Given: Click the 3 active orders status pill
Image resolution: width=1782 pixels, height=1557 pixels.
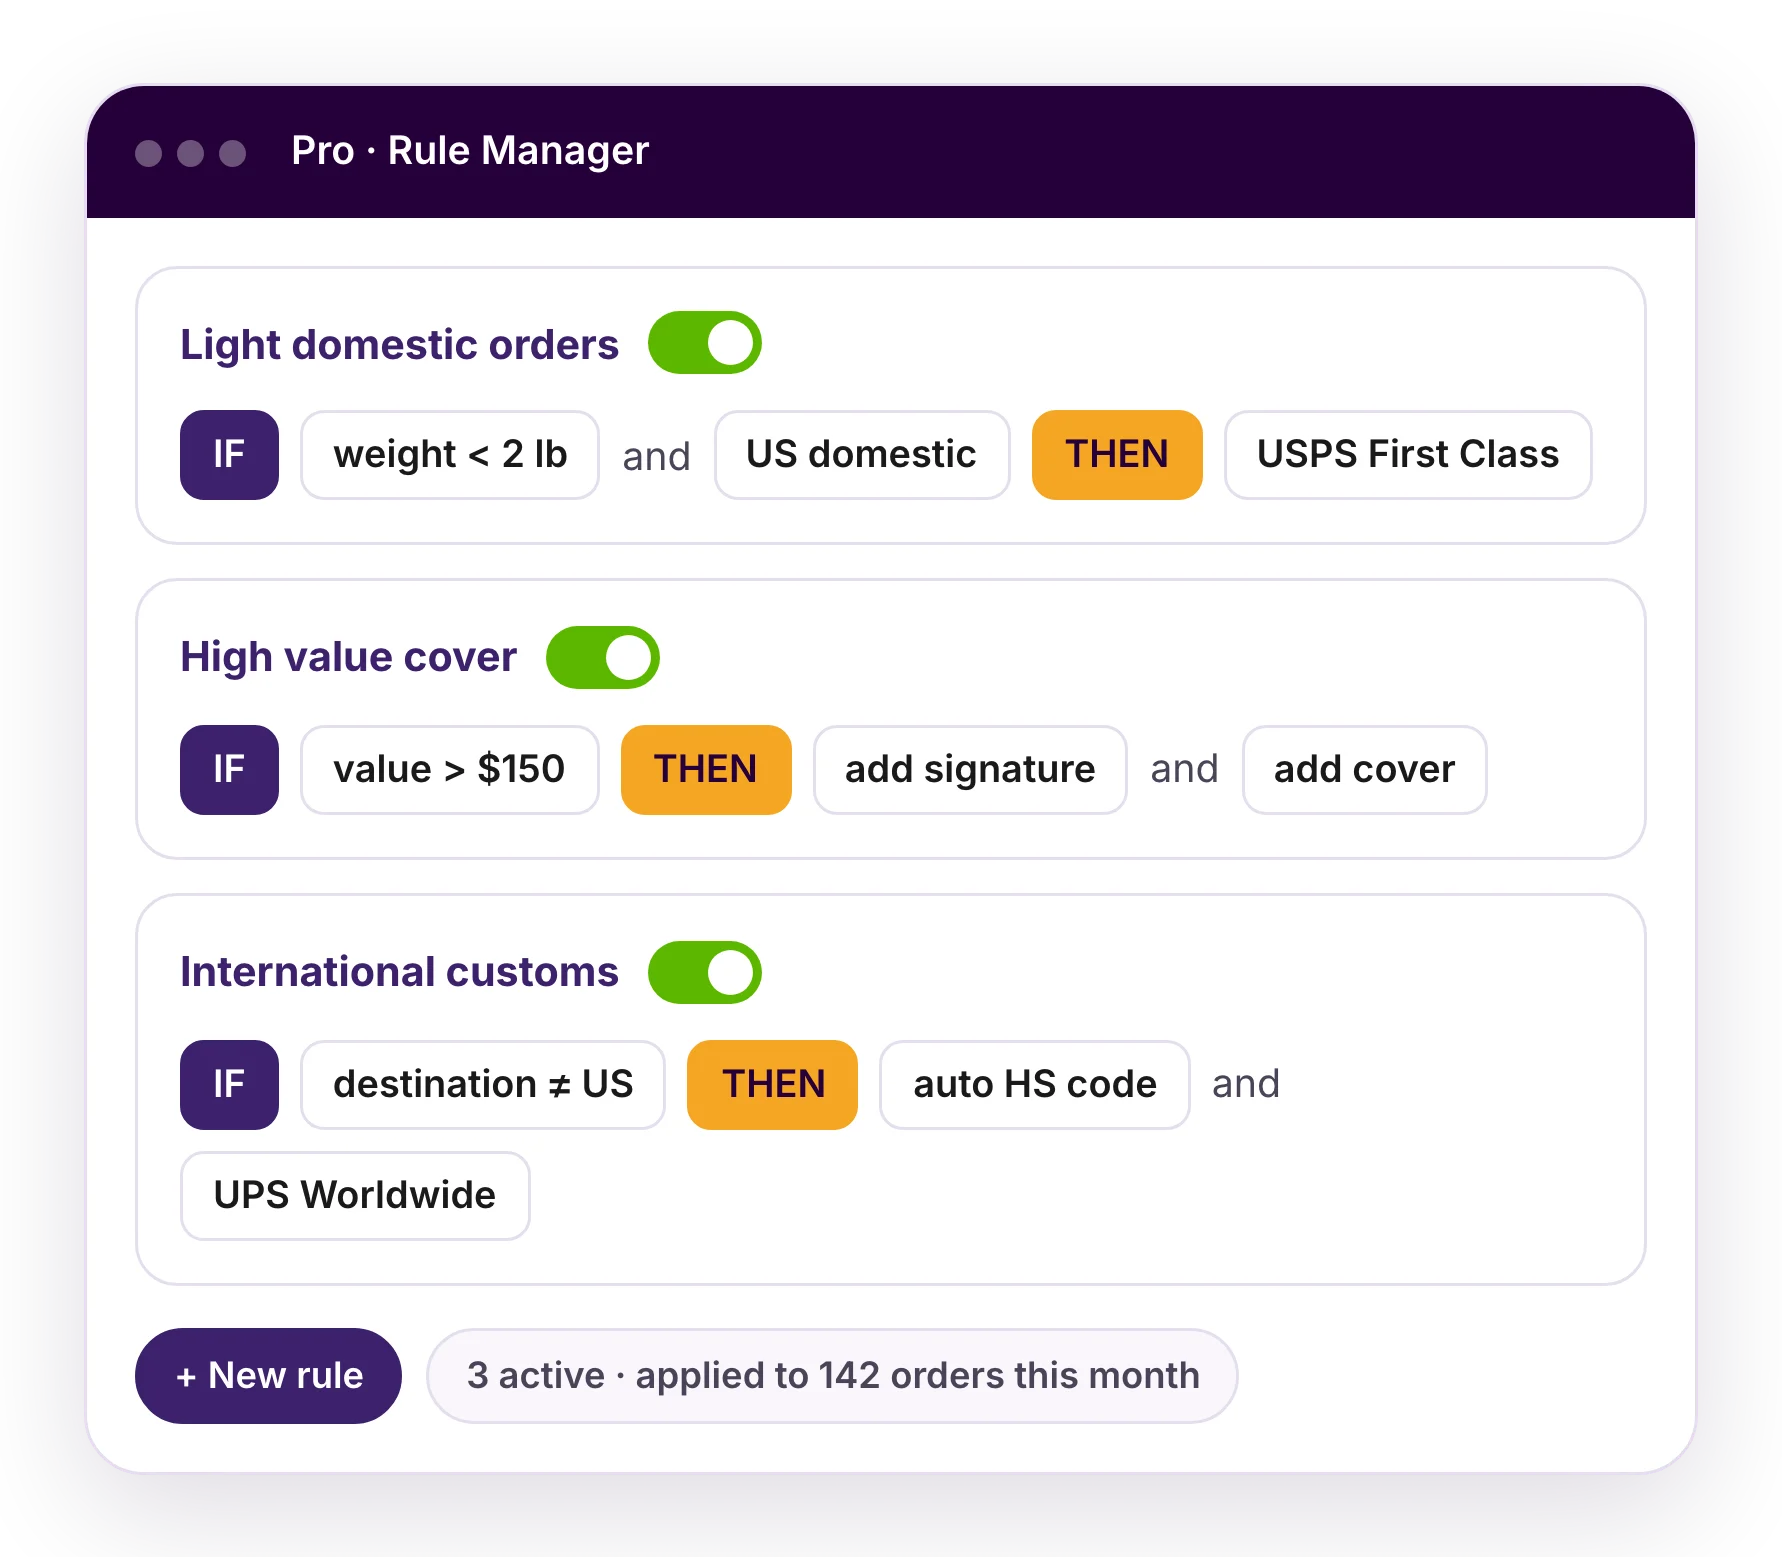Looking at the screenshot, I should point(832,1376).
